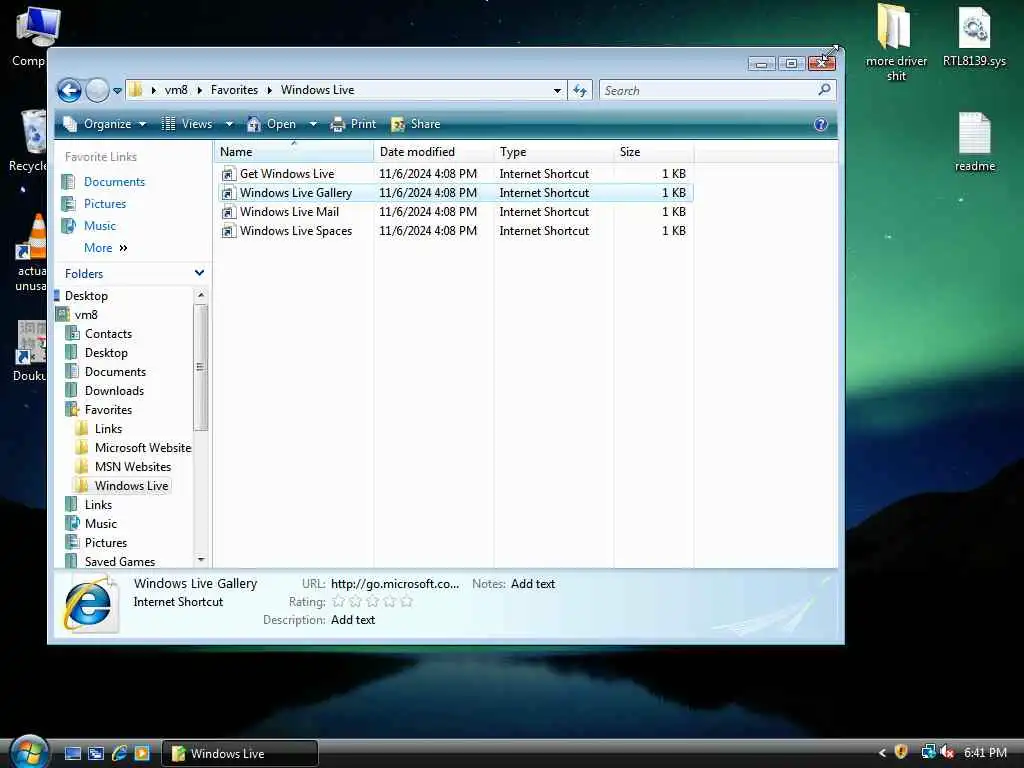This screenshot has width=1024, height=768.
Task: Click the security shield tray icon
Action: 901,752
